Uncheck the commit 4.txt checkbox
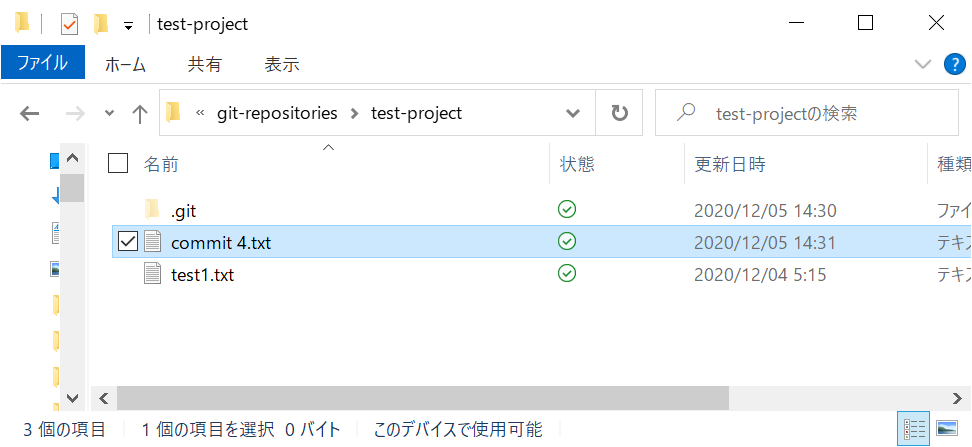Viewport: 972px width, 447px height. pyautogui.click(x=127, y=242)
